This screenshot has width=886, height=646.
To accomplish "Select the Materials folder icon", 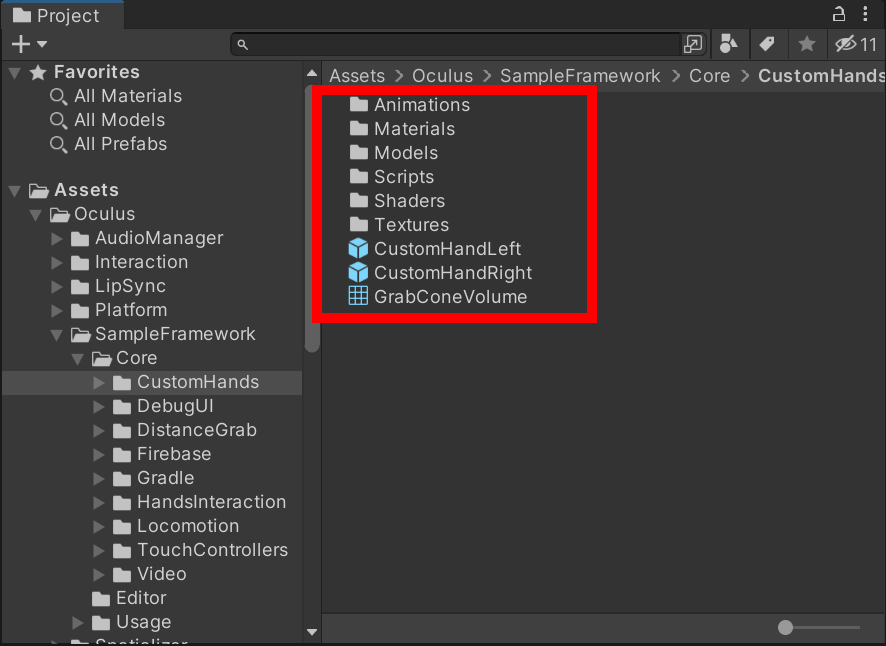I will pos(358,128).
